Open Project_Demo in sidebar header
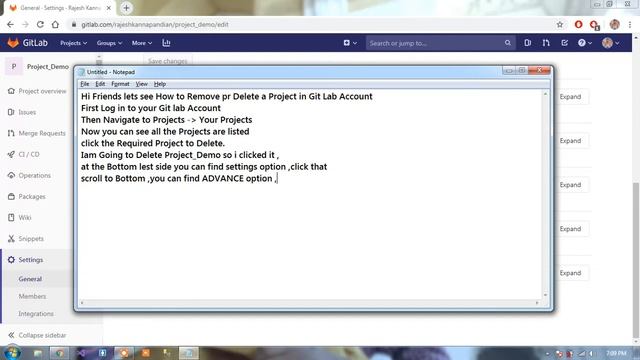 (48, 67)
